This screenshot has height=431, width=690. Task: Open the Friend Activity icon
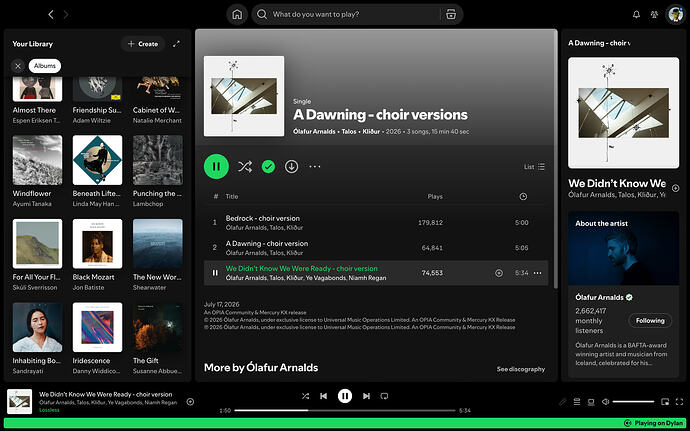coord(654,15)
